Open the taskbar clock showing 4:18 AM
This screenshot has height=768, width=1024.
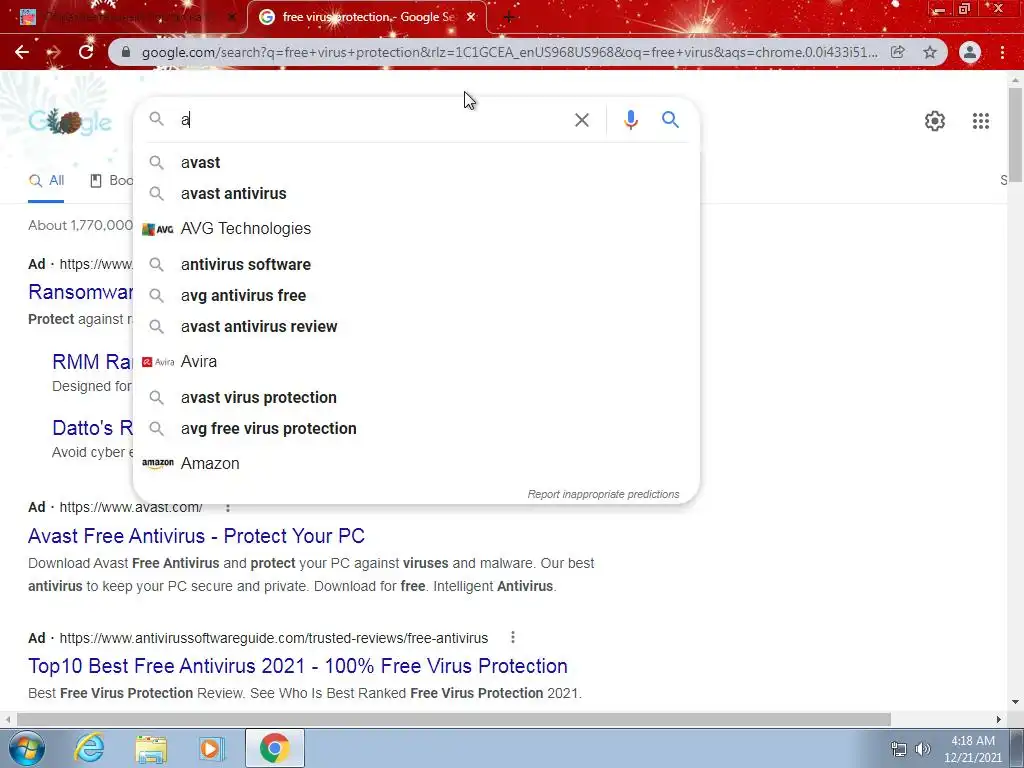tap(972, 749)
